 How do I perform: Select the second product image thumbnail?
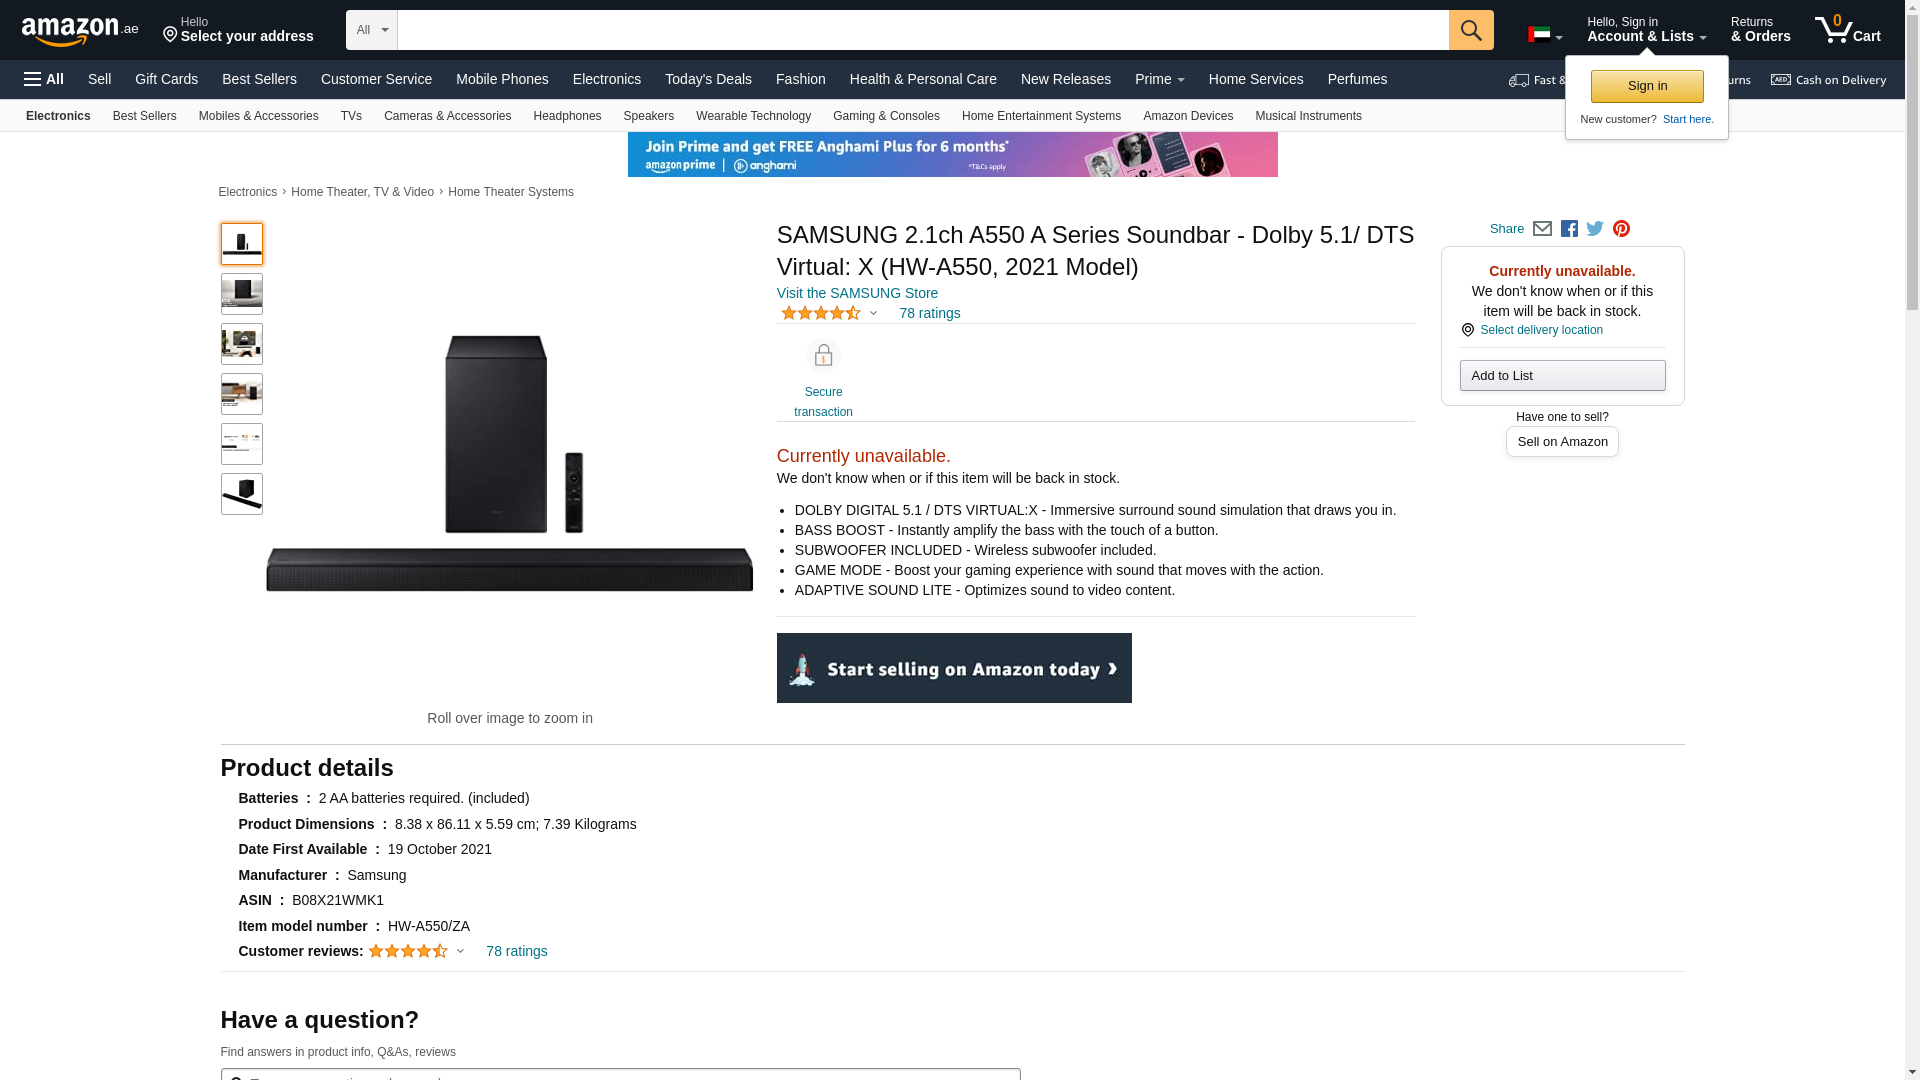point(242,294)
